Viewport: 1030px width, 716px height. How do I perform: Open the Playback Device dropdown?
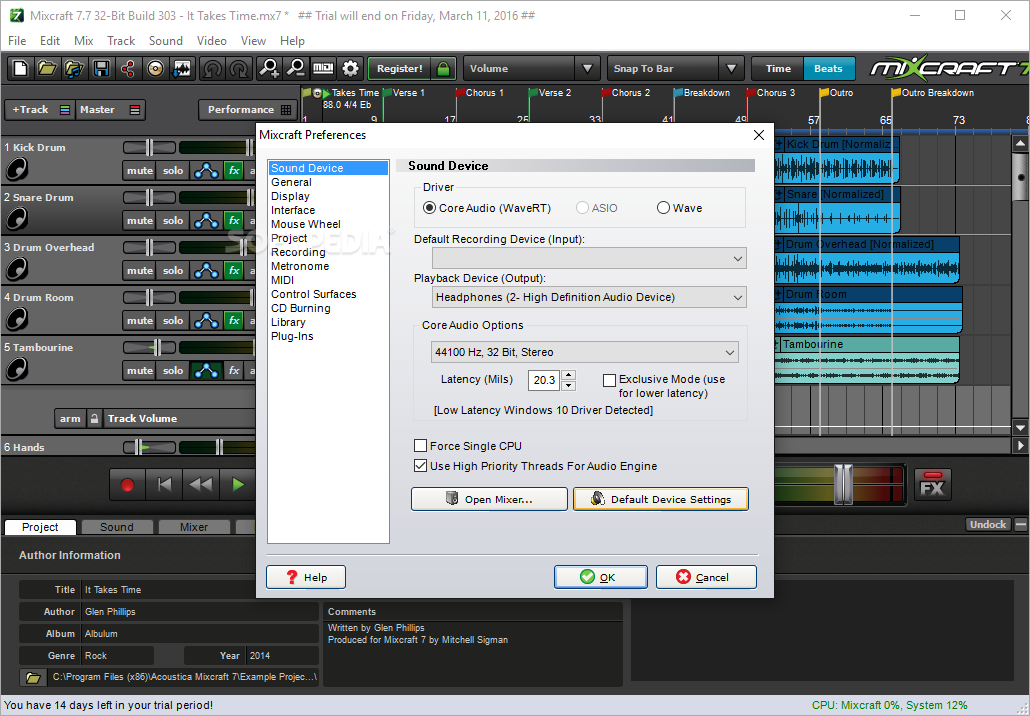click(x=589, y=298)
